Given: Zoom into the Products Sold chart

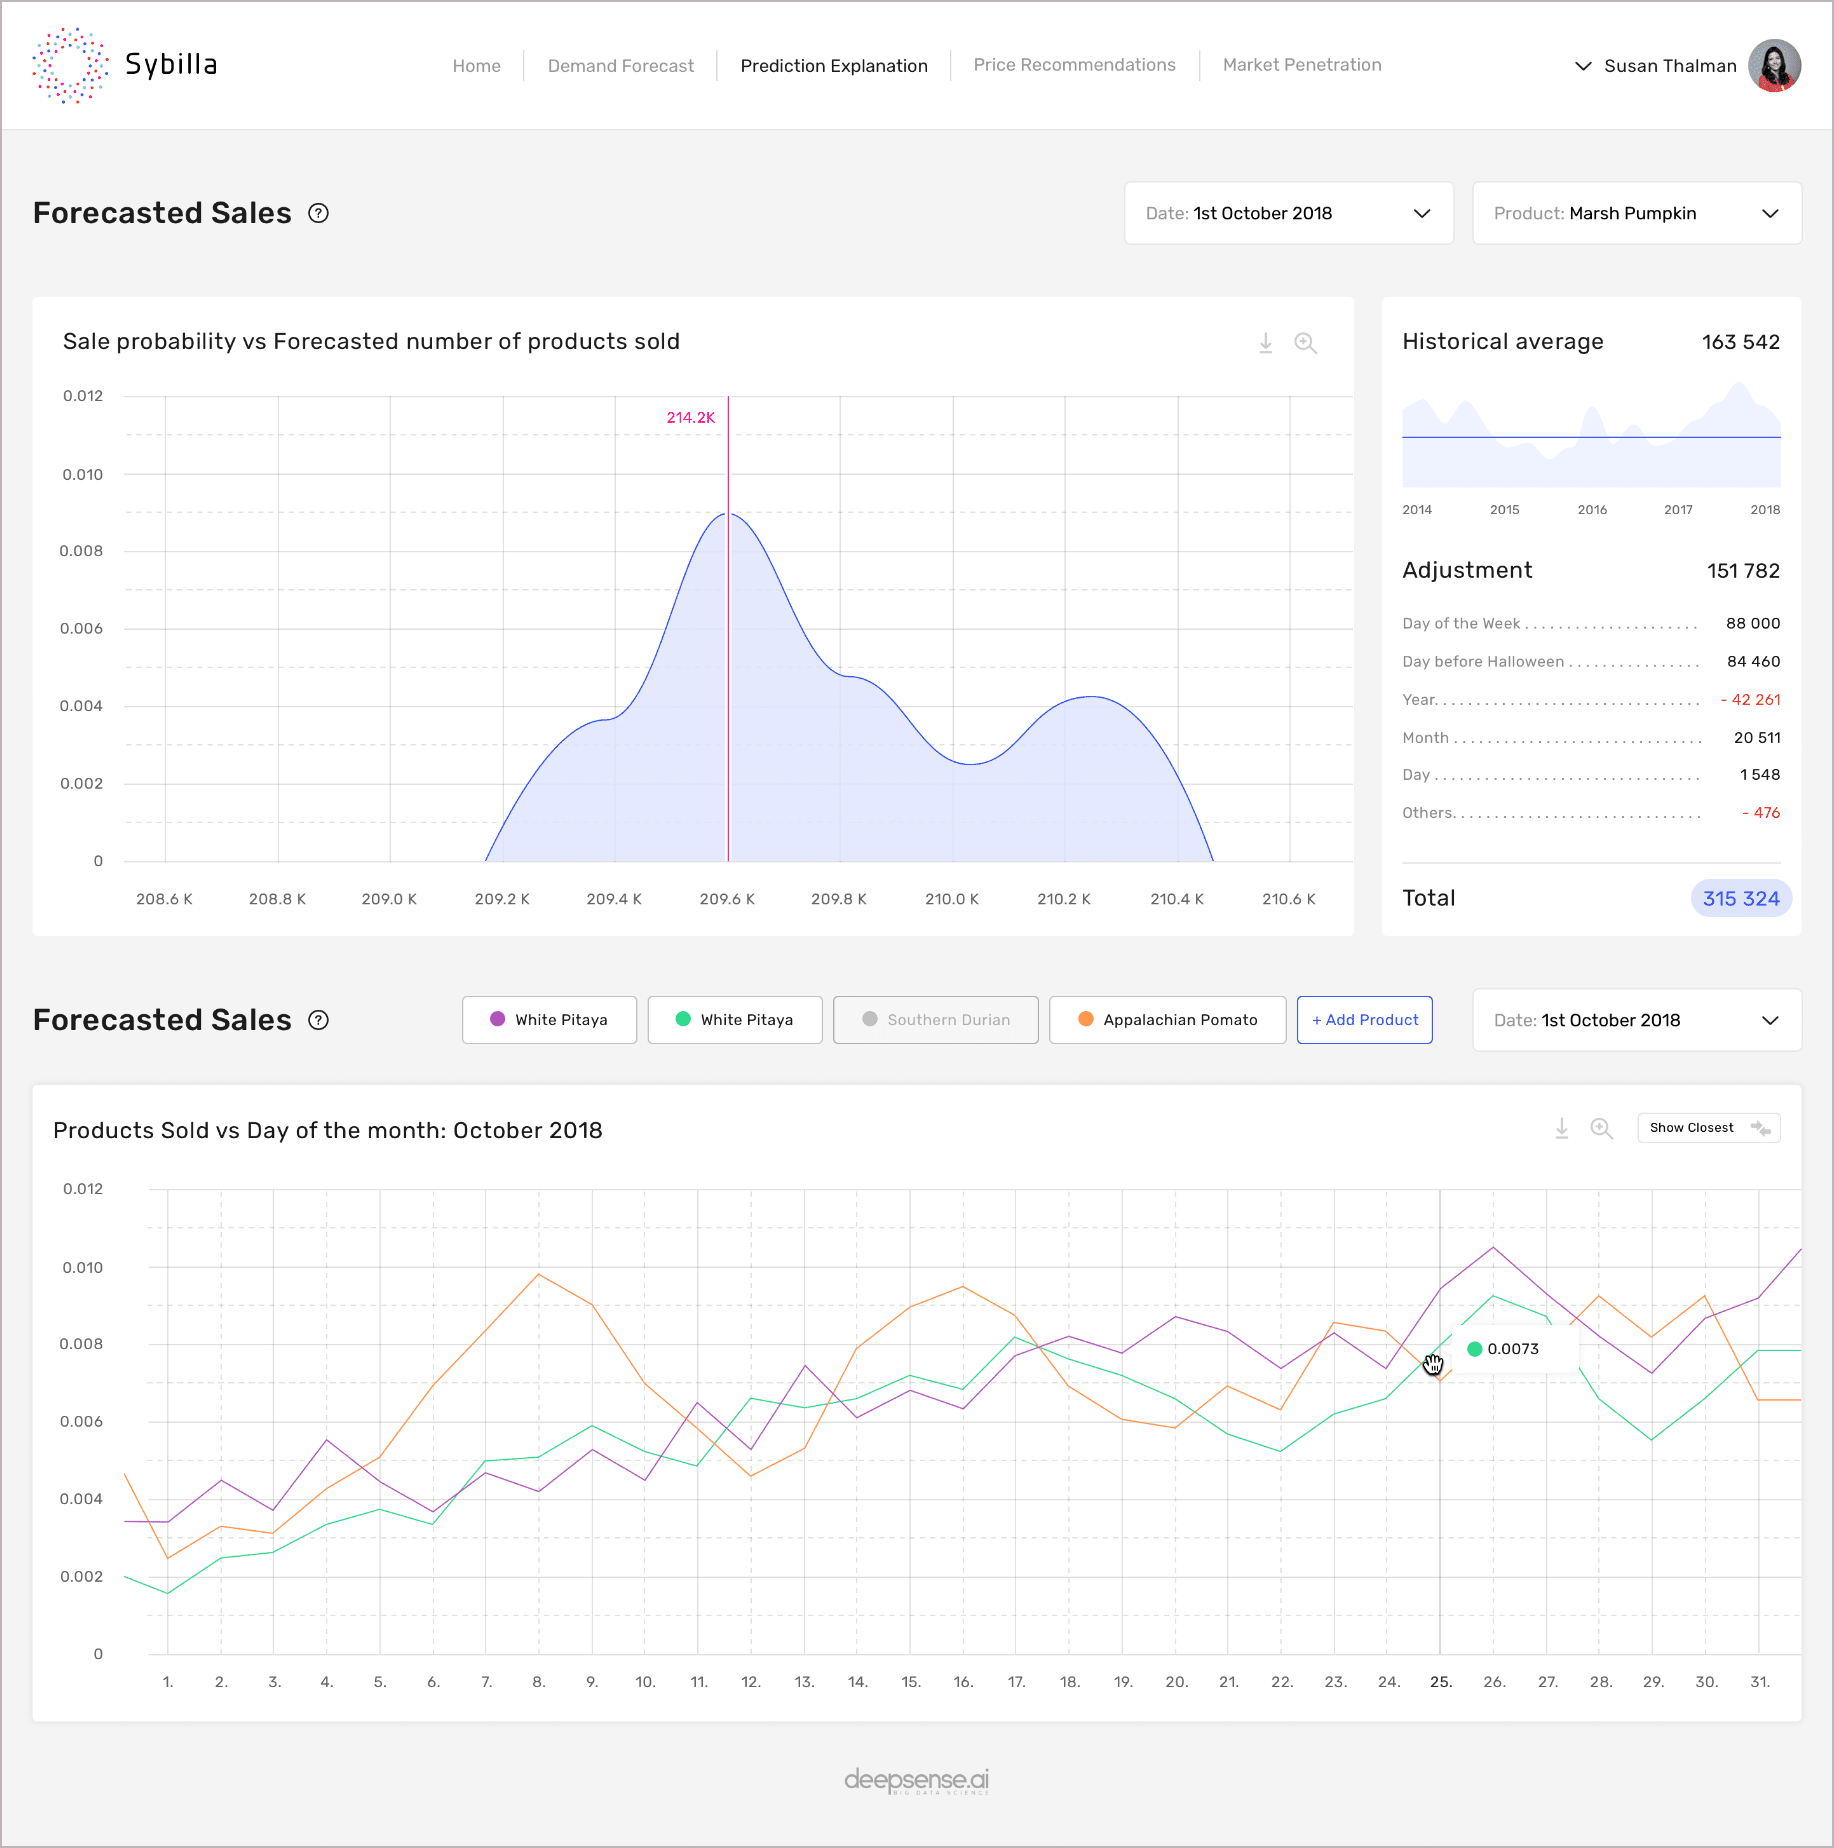Looking at the screenshot, I should pos(1601,1128).
